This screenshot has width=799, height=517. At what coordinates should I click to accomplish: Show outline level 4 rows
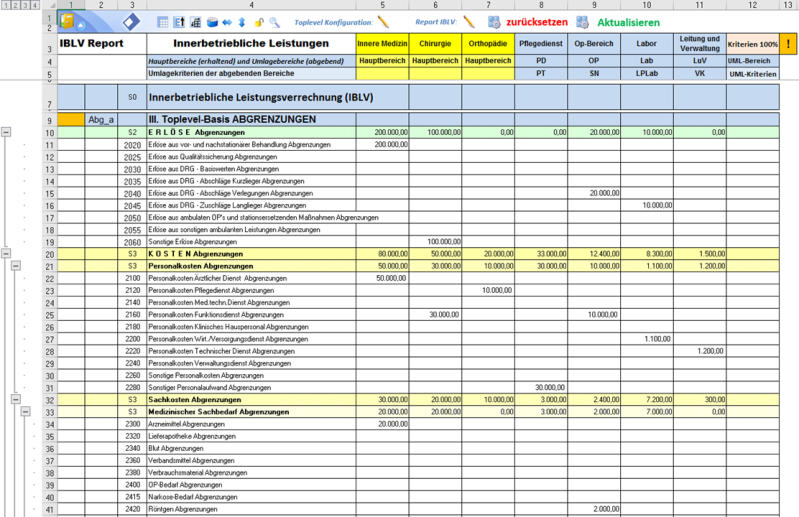coord(36,6)
